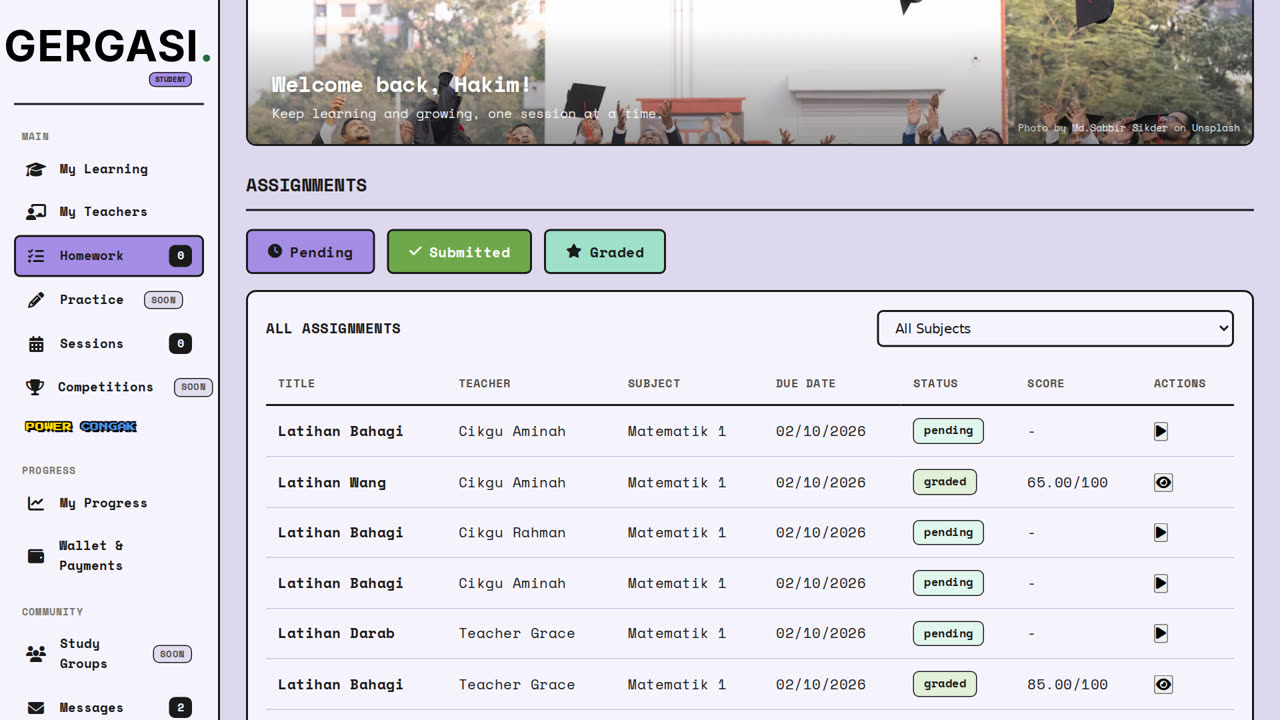Click the 85.00/100 score
This screenshot has width=1280, height=720.
tap(1067, 684)
